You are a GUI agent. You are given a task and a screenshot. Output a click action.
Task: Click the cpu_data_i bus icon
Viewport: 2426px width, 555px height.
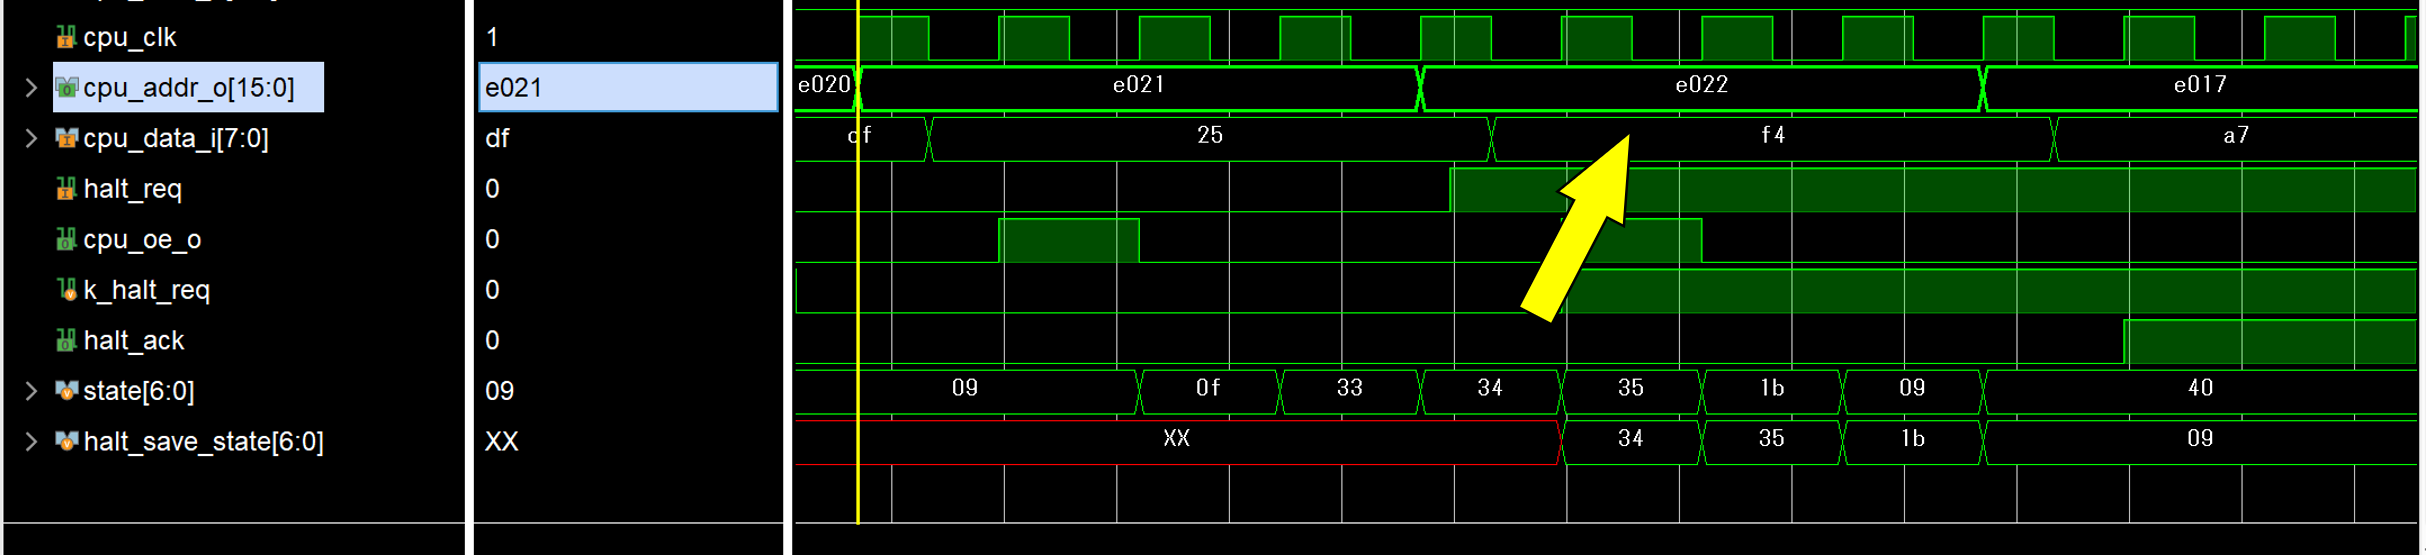66,138
